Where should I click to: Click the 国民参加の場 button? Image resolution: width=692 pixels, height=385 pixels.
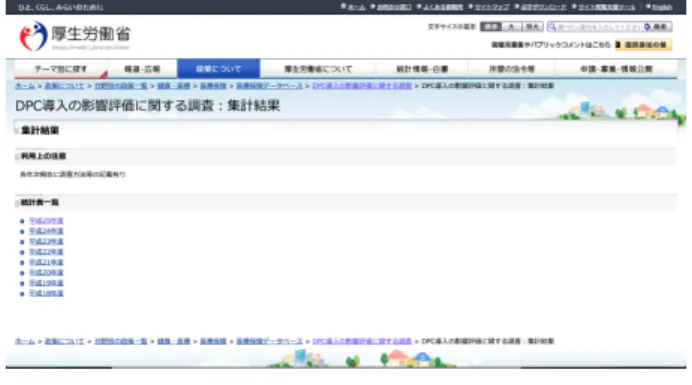click(x=643, y=45)
